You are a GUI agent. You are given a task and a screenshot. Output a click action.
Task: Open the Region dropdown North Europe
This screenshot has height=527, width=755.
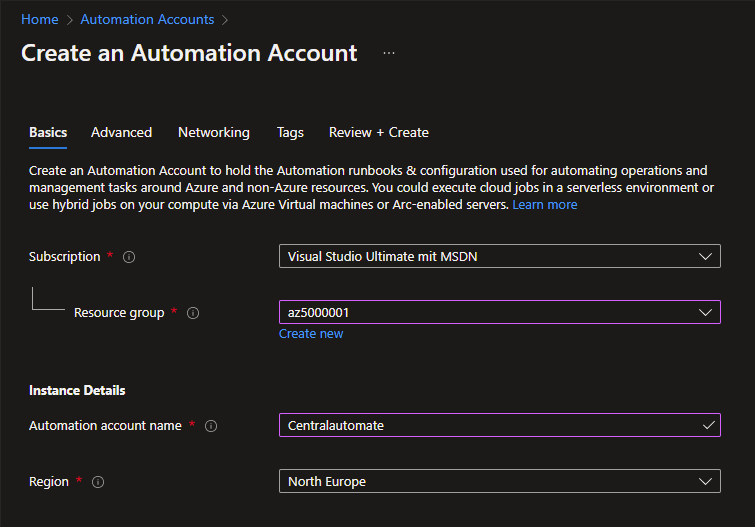point(499,481)
